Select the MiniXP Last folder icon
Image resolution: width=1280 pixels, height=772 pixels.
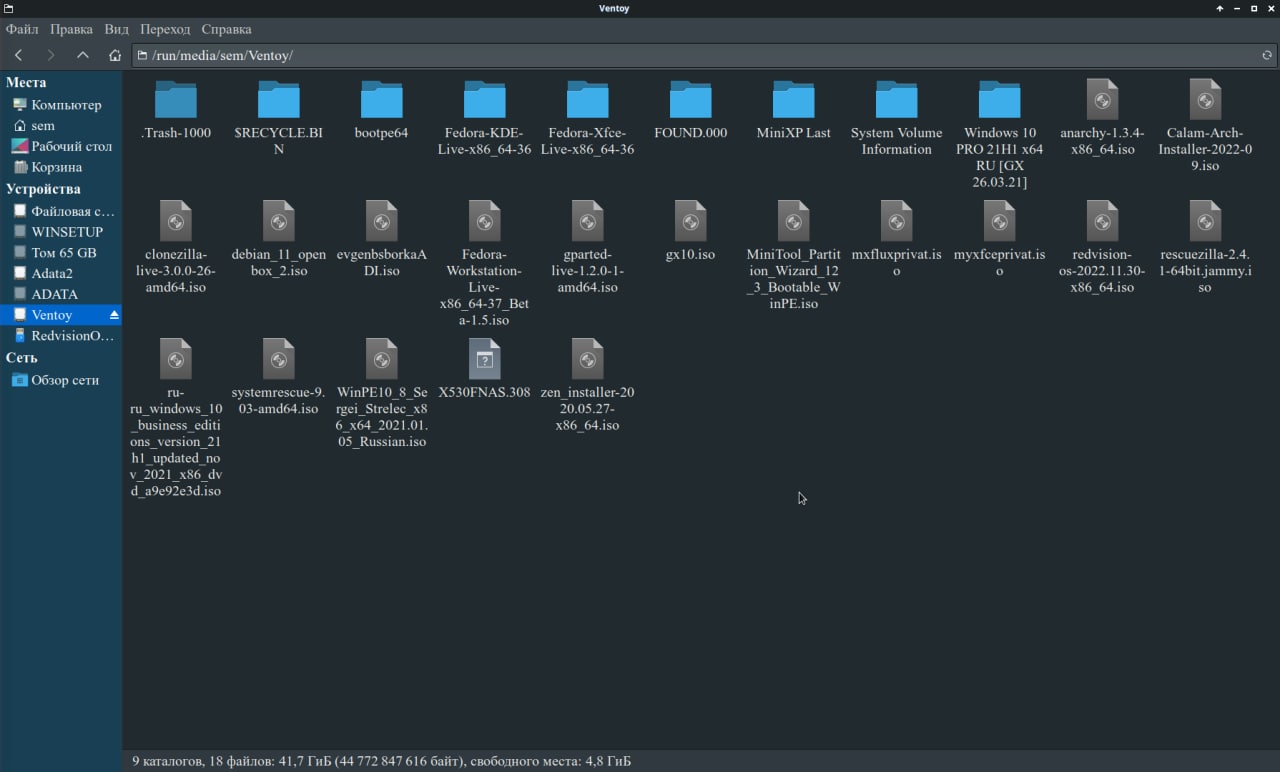point(794,100)
